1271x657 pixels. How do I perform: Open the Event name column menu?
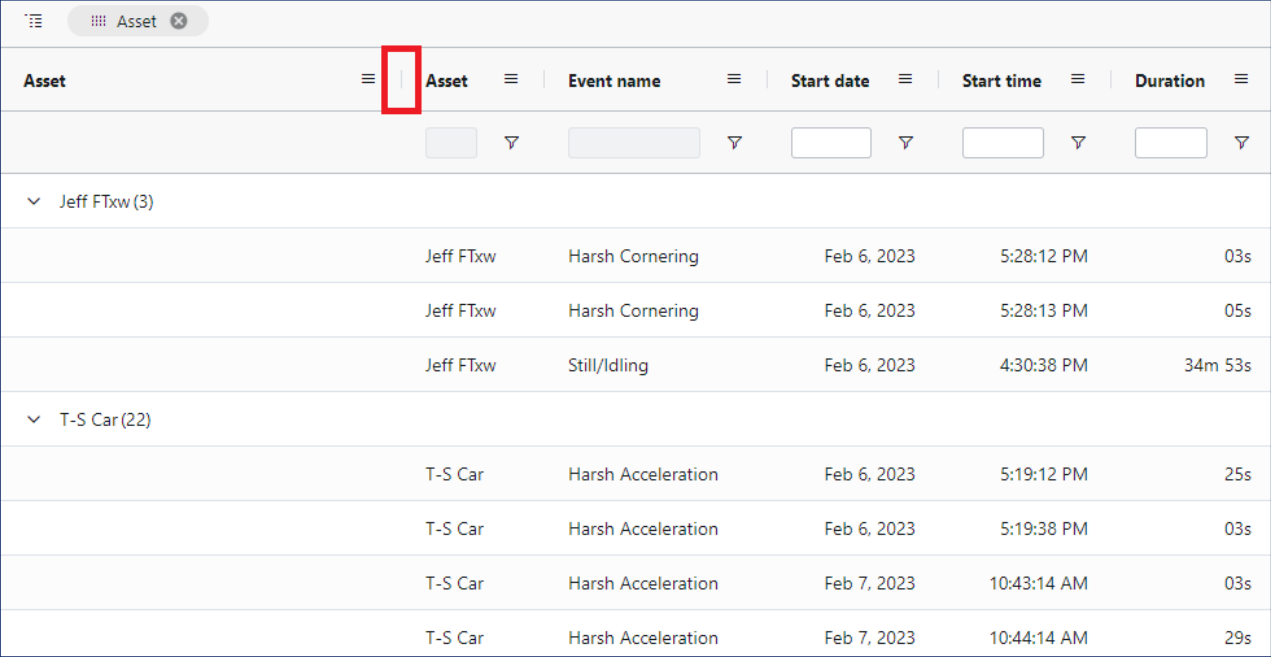click(734, 79)
